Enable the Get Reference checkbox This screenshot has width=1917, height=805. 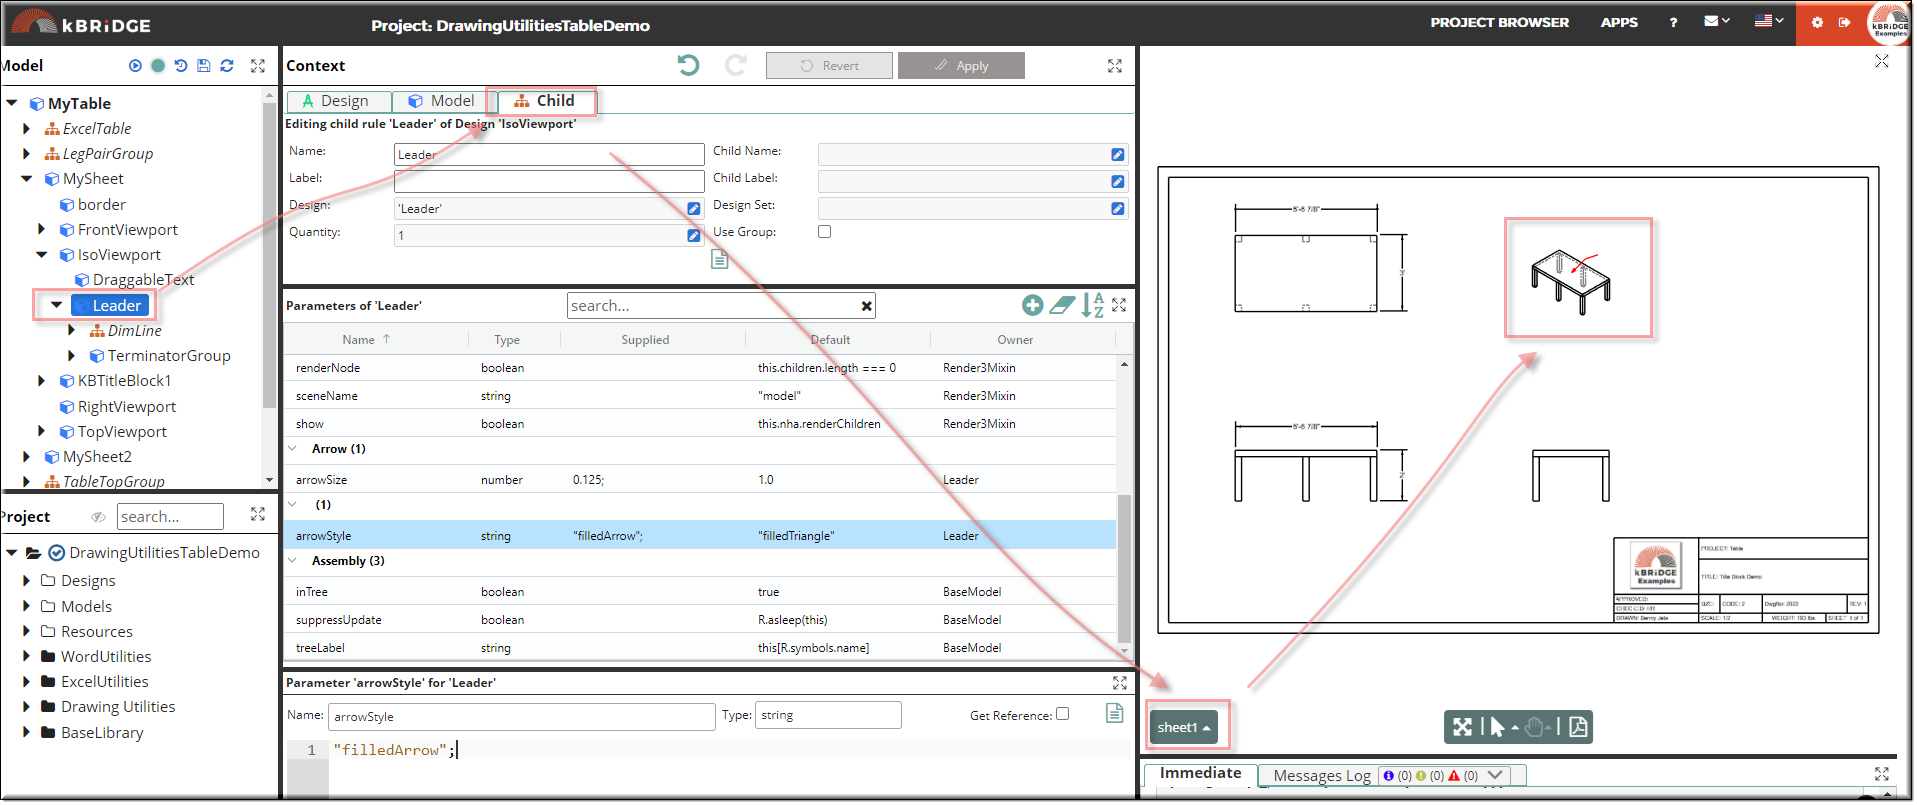[1063, 714]
